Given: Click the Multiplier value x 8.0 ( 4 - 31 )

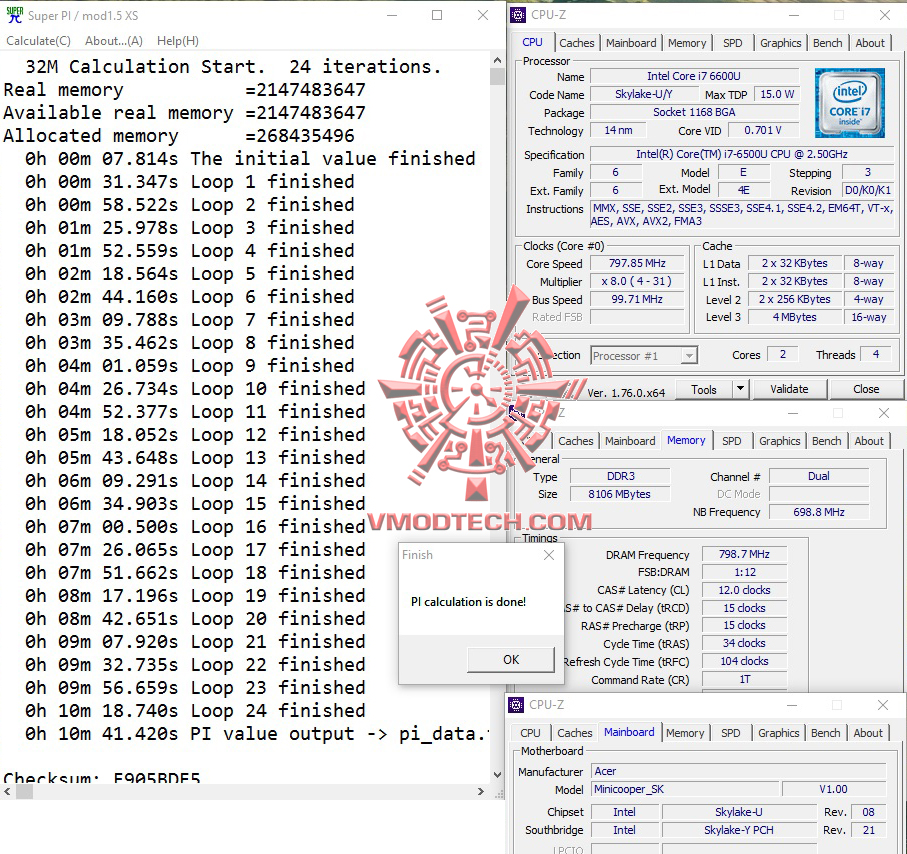Looking at the screenshot, I should (637, 281).
